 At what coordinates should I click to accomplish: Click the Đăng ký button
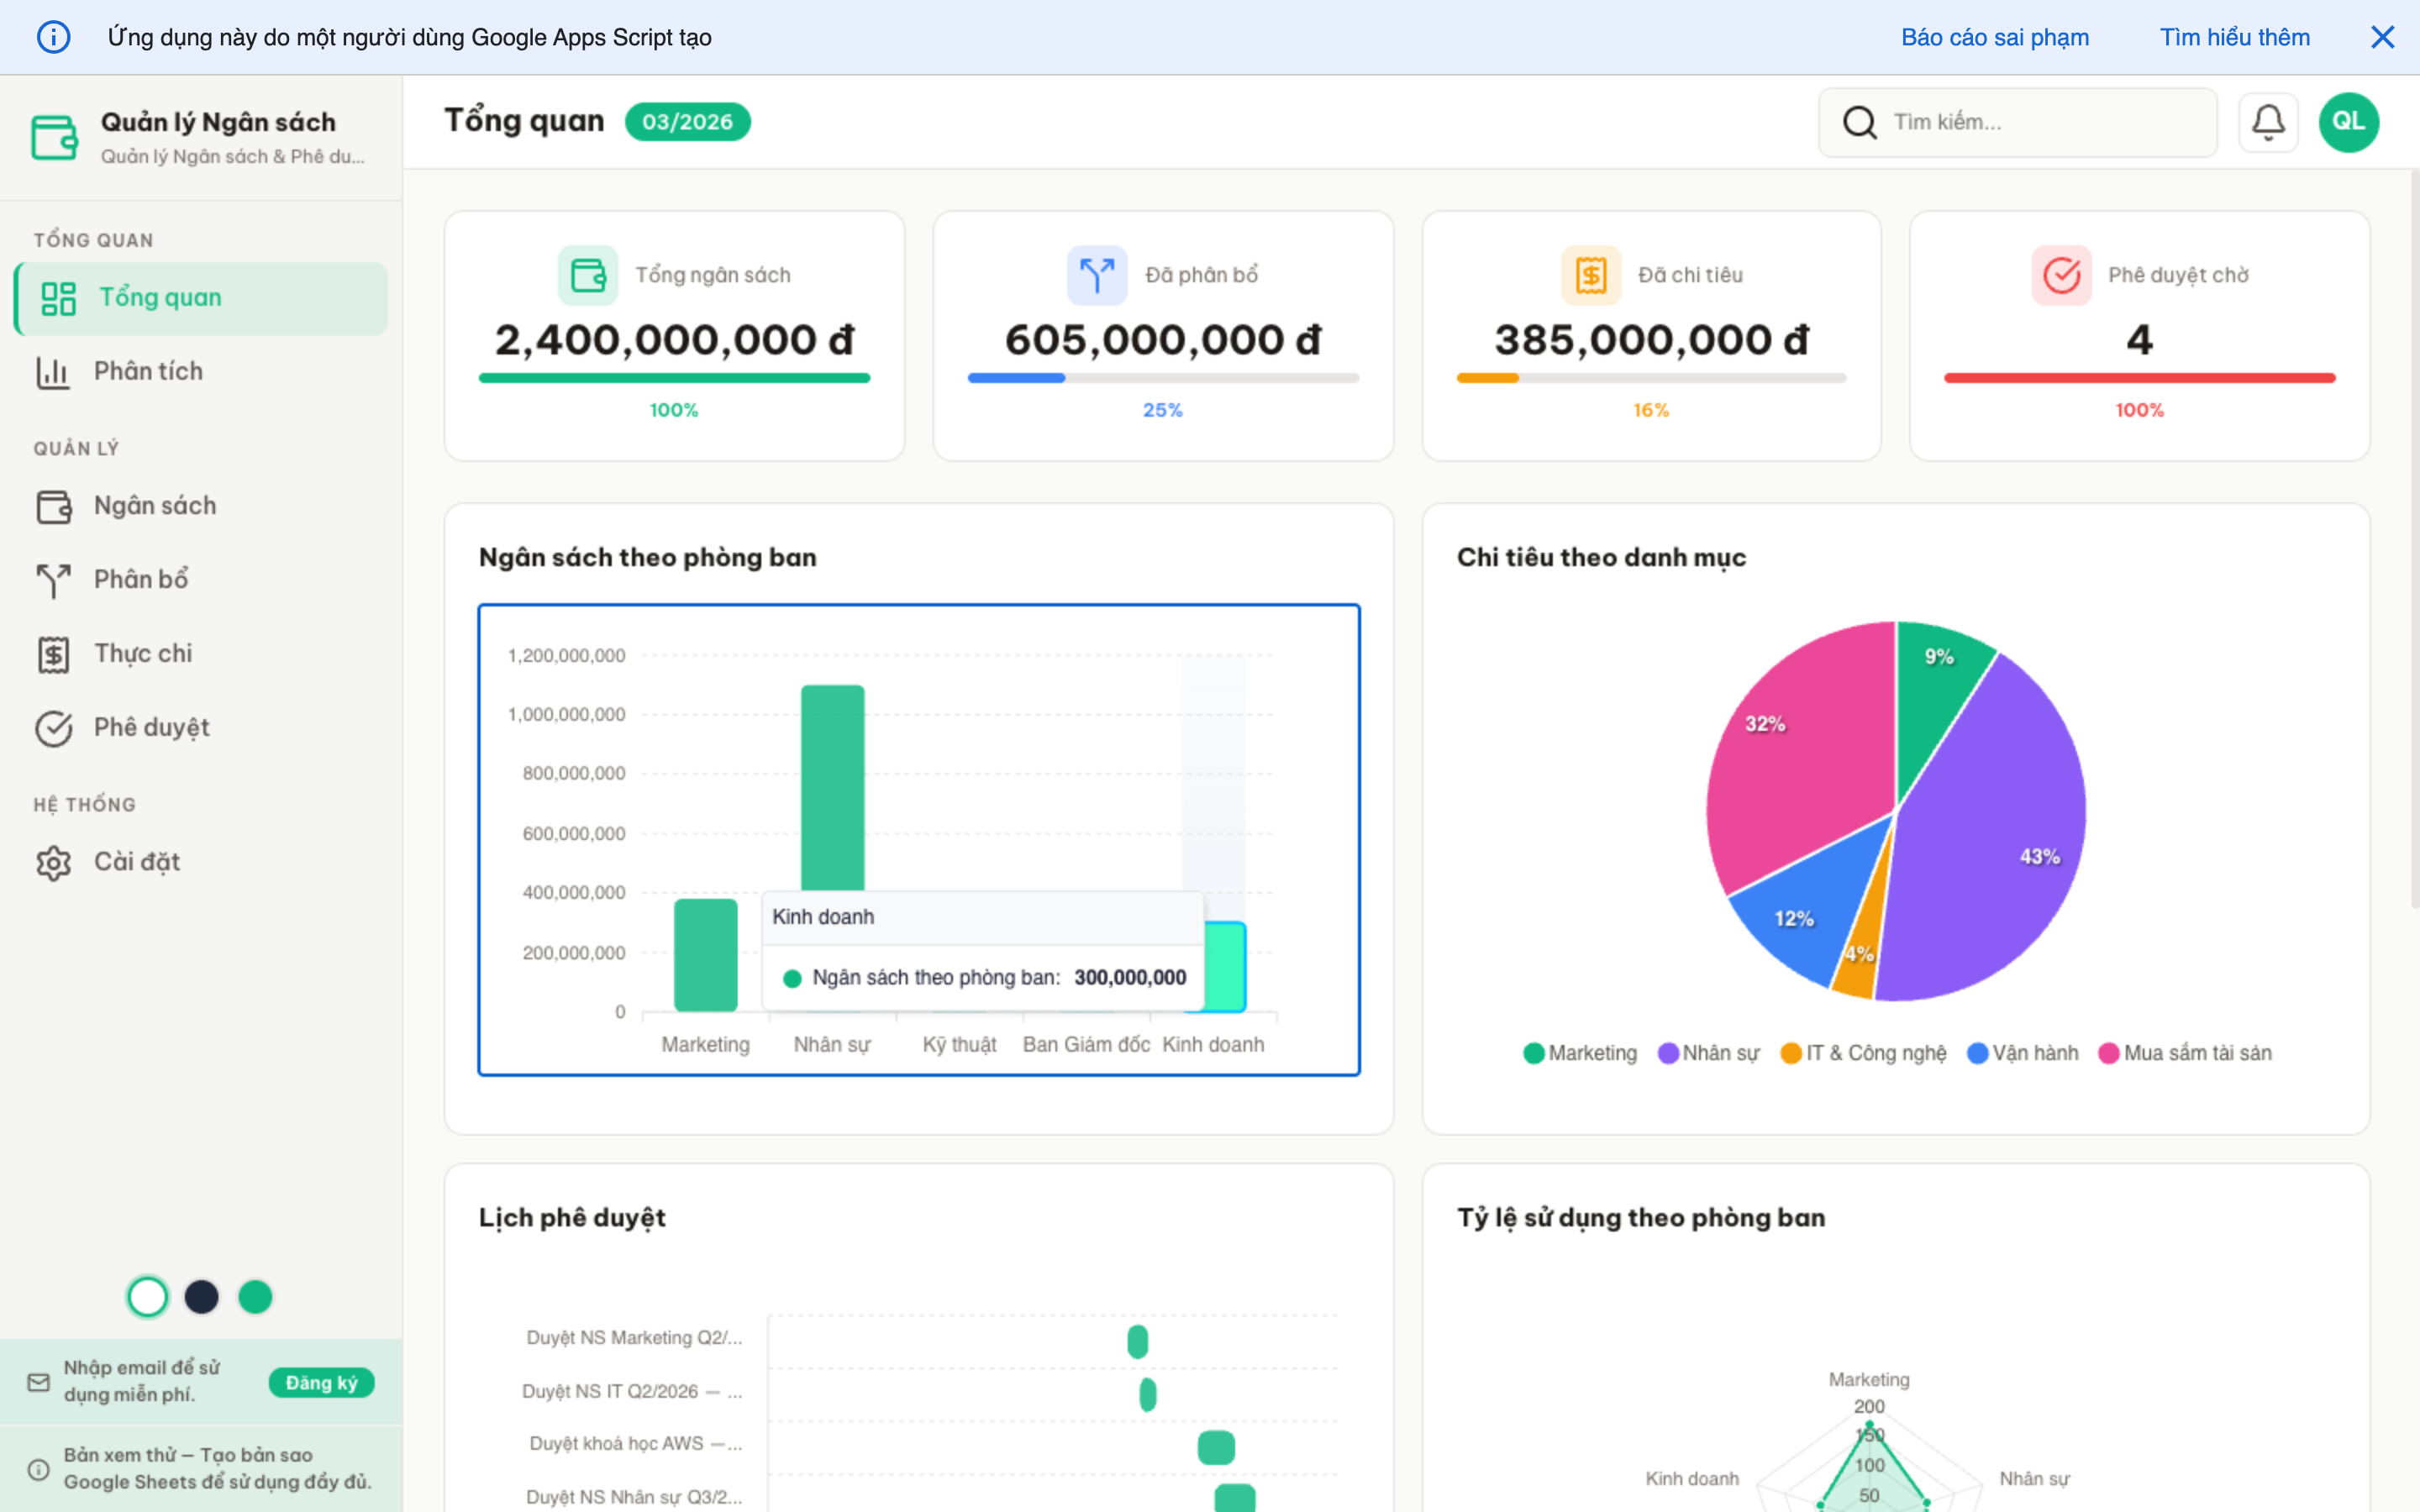pyautogui.click(x=321, y=1383)
